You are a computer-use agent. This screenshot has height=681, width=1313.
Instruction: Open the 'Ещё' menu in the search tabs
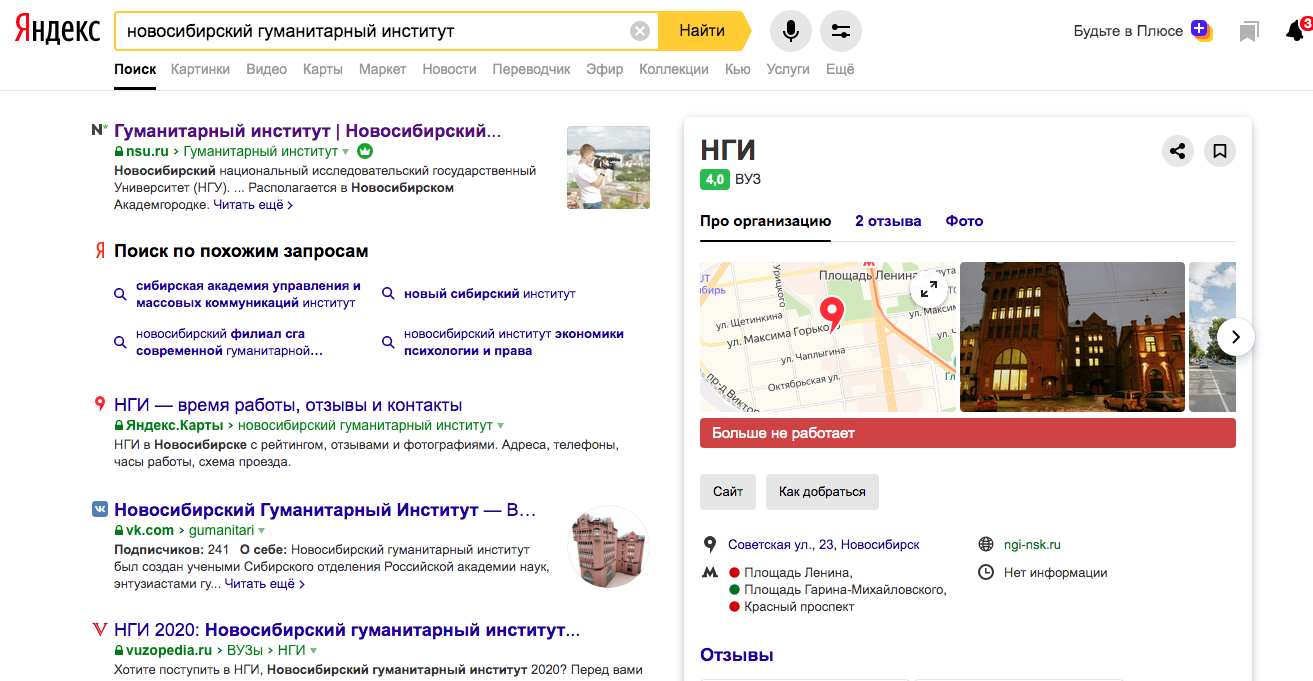pos(841,69)
